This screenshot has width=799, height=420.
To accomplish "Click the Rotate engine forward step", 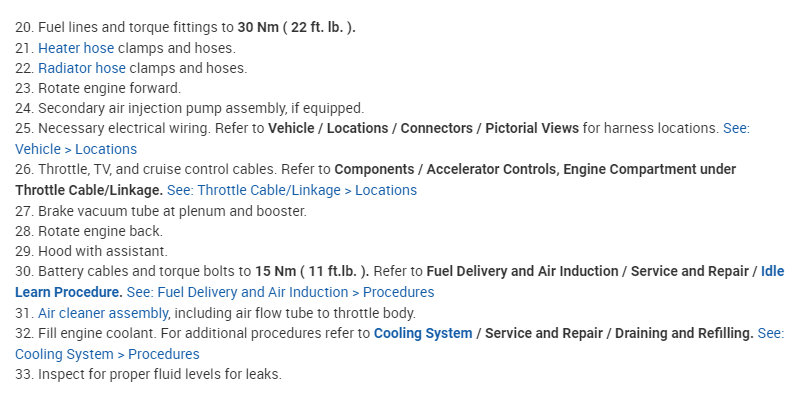I will coord(109,88).
